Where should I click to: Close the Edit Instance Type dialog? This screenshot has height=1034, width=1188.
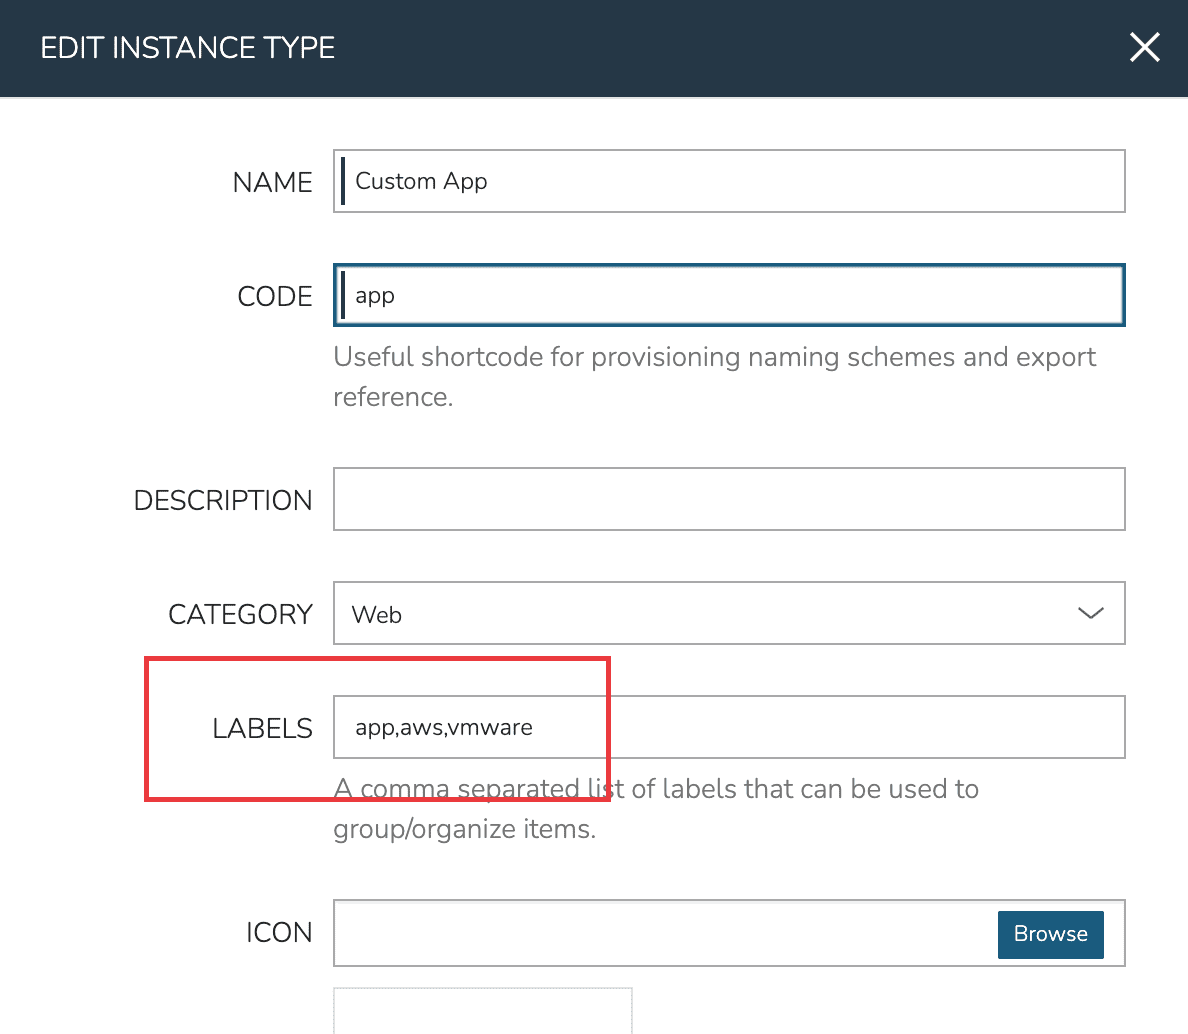pyautogui.click(x=1144, y=47)
